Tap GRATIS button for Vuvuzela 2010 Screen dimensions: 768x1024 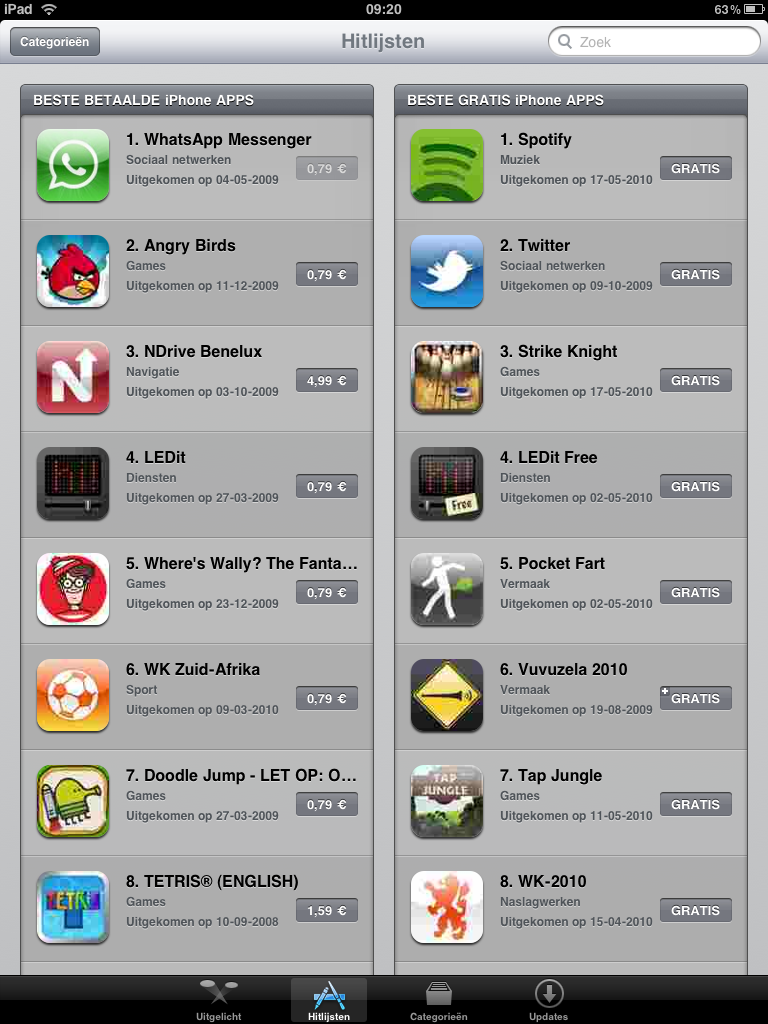click(x=696, y=698)
